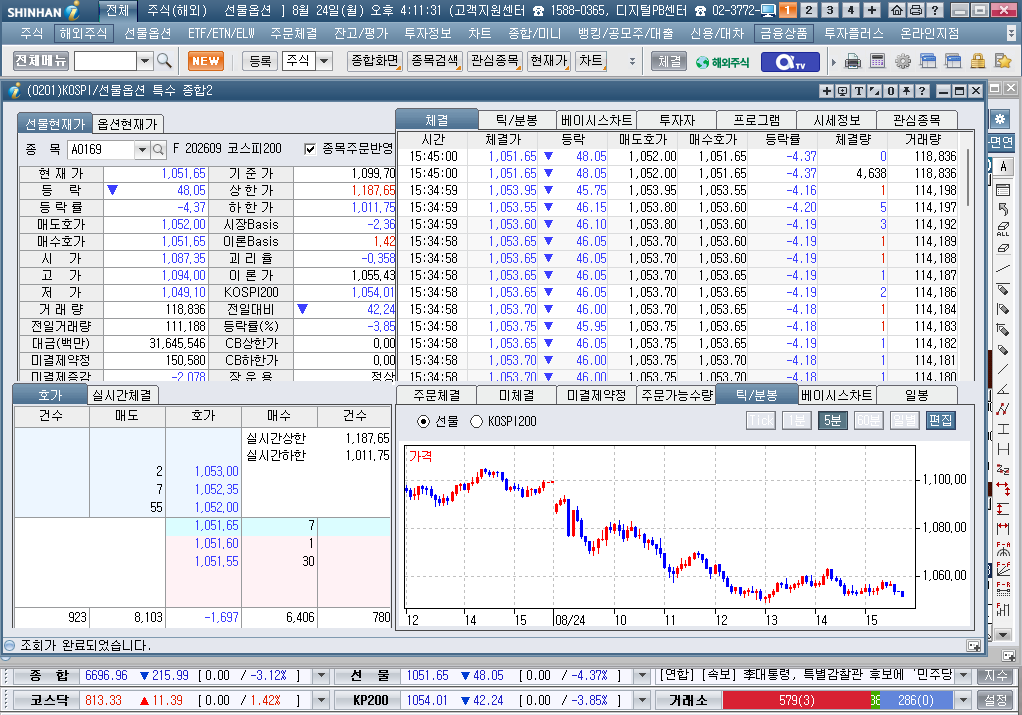This screenshot has width=1022, height=715.
Task: Open the 선물옵션 menu
Action: pos(147,33)
